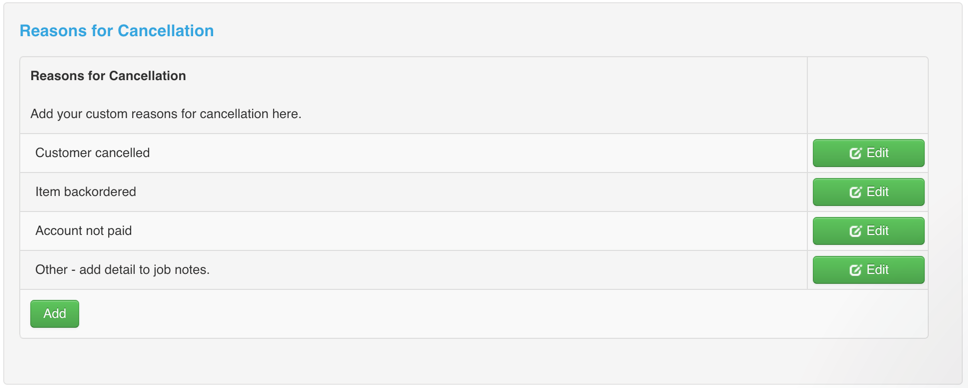This screenshot has height=388, width=968.
Task: Click the blank panel area below the table
Action: tap(474, 361)
